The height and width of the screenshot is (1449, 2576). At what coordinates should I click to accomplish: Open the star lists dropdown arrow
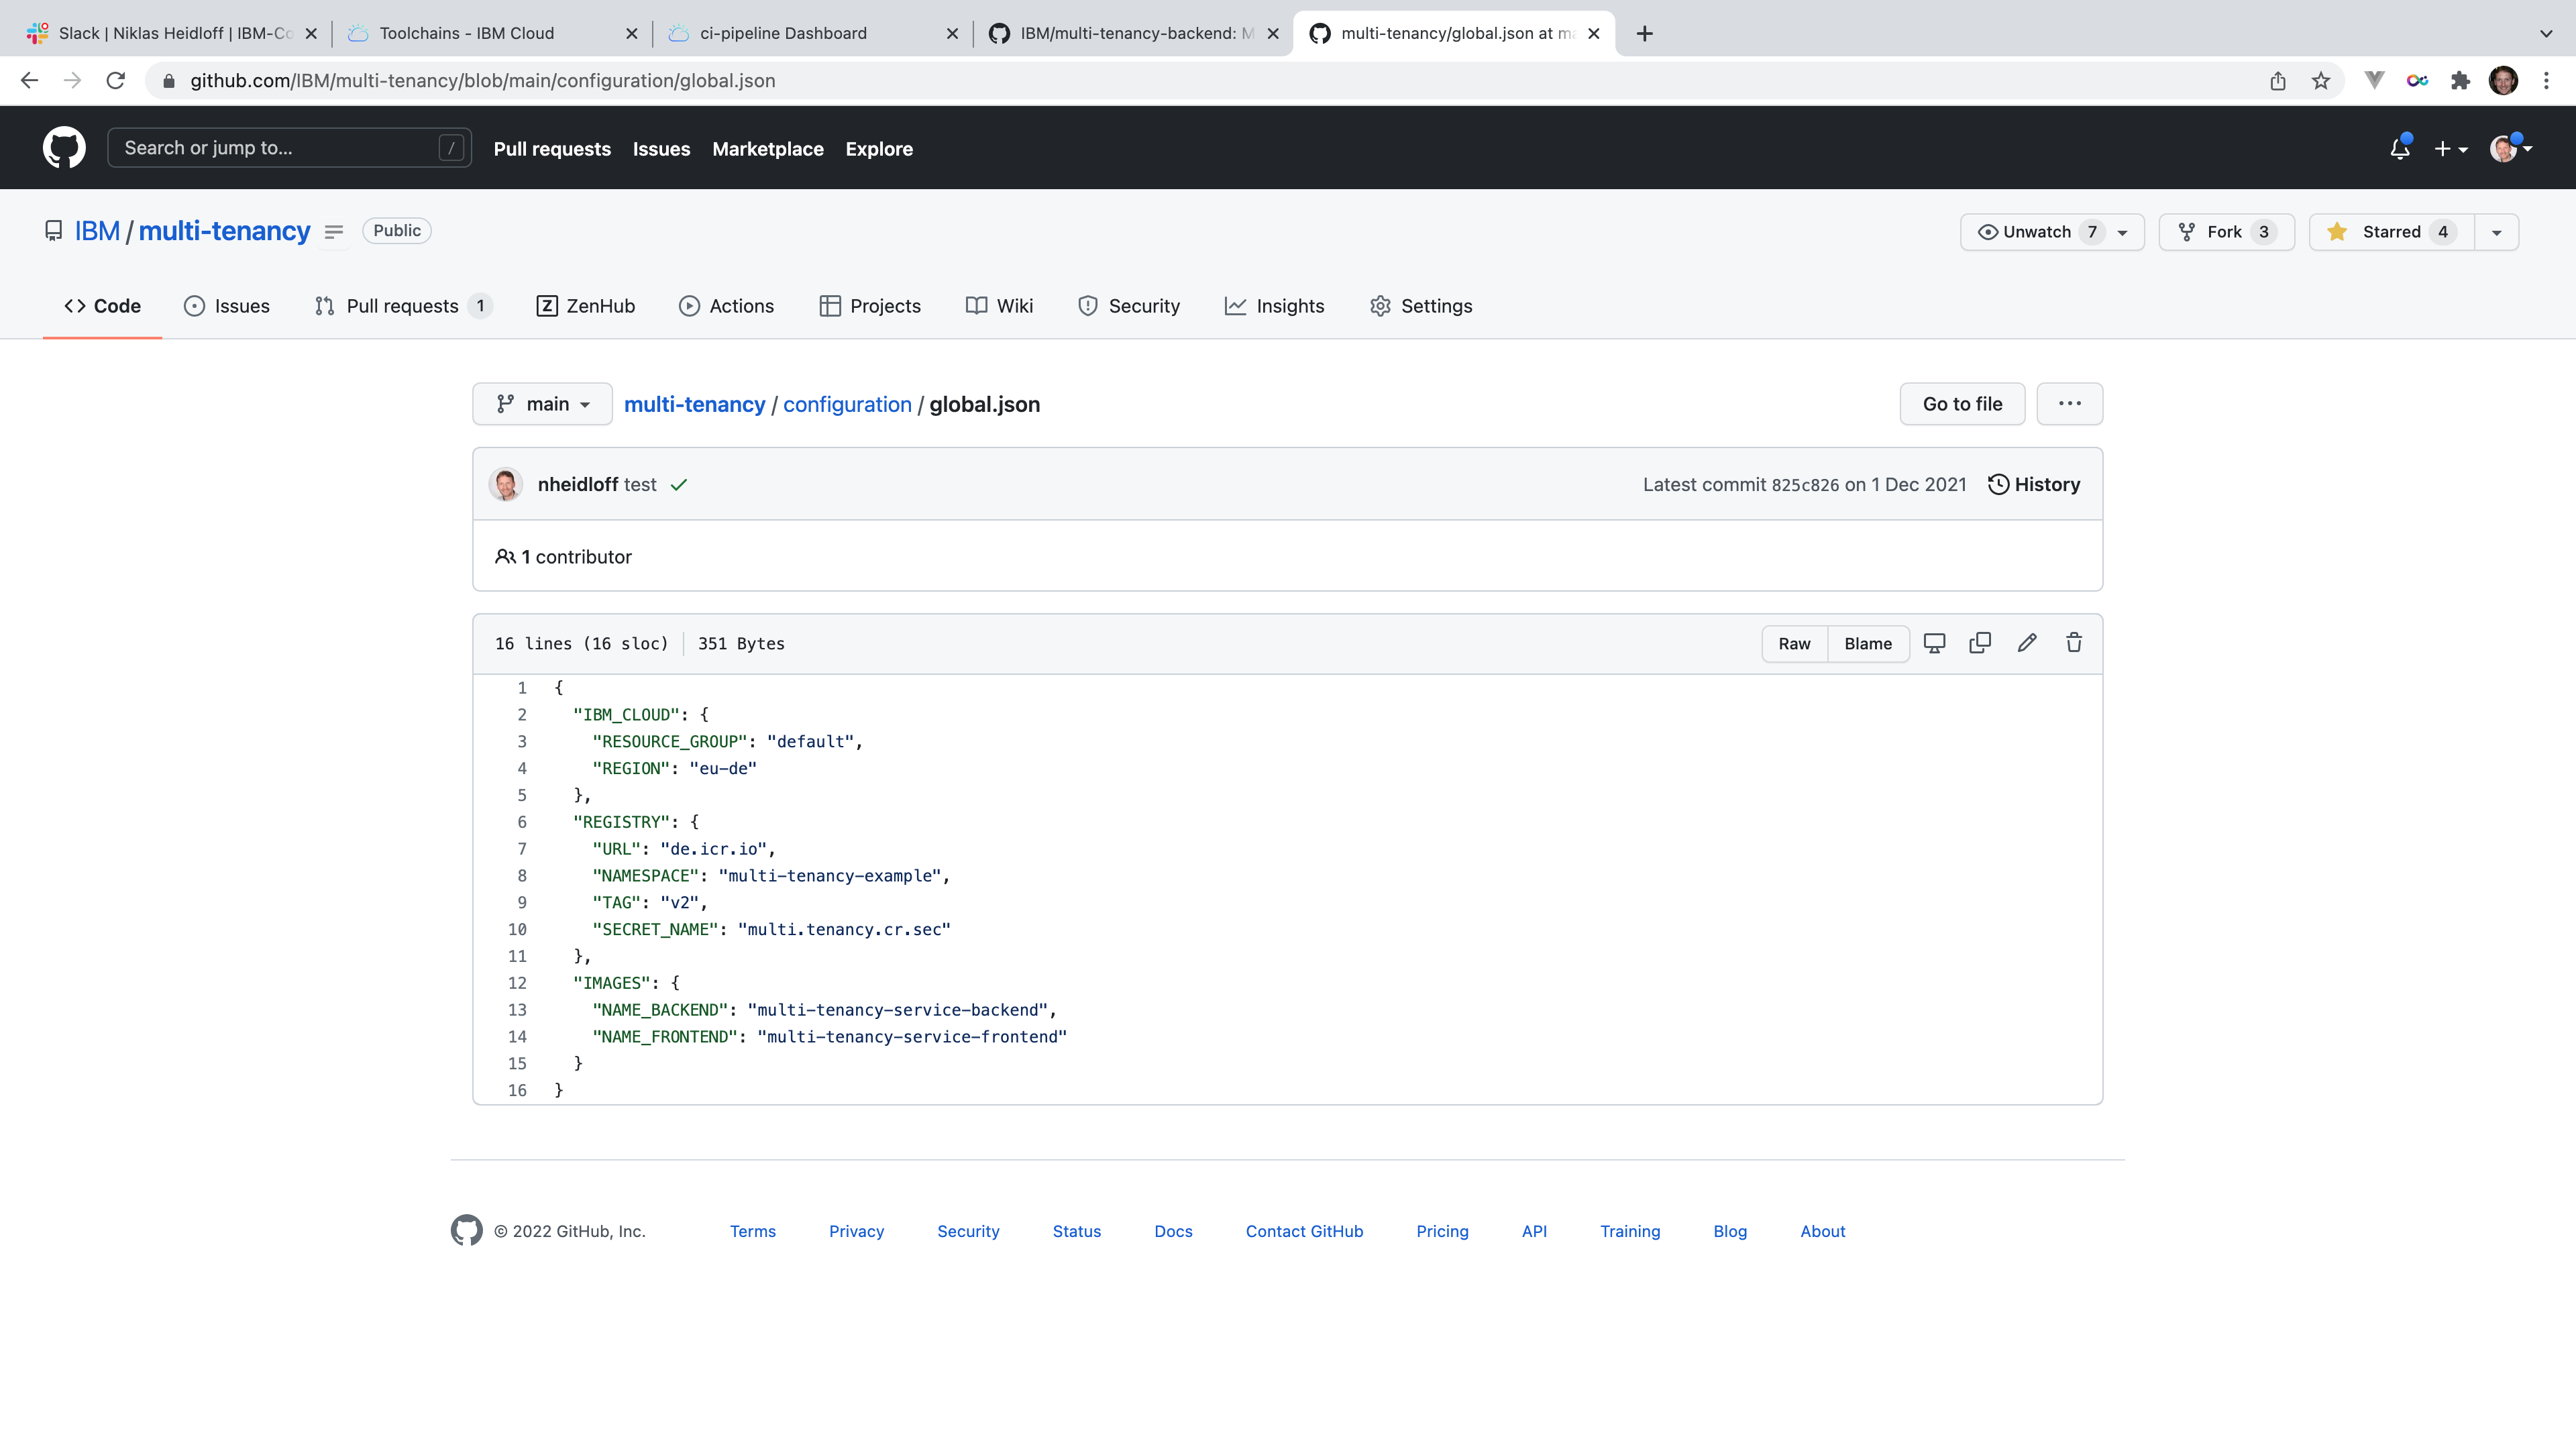pos(2496,232)
